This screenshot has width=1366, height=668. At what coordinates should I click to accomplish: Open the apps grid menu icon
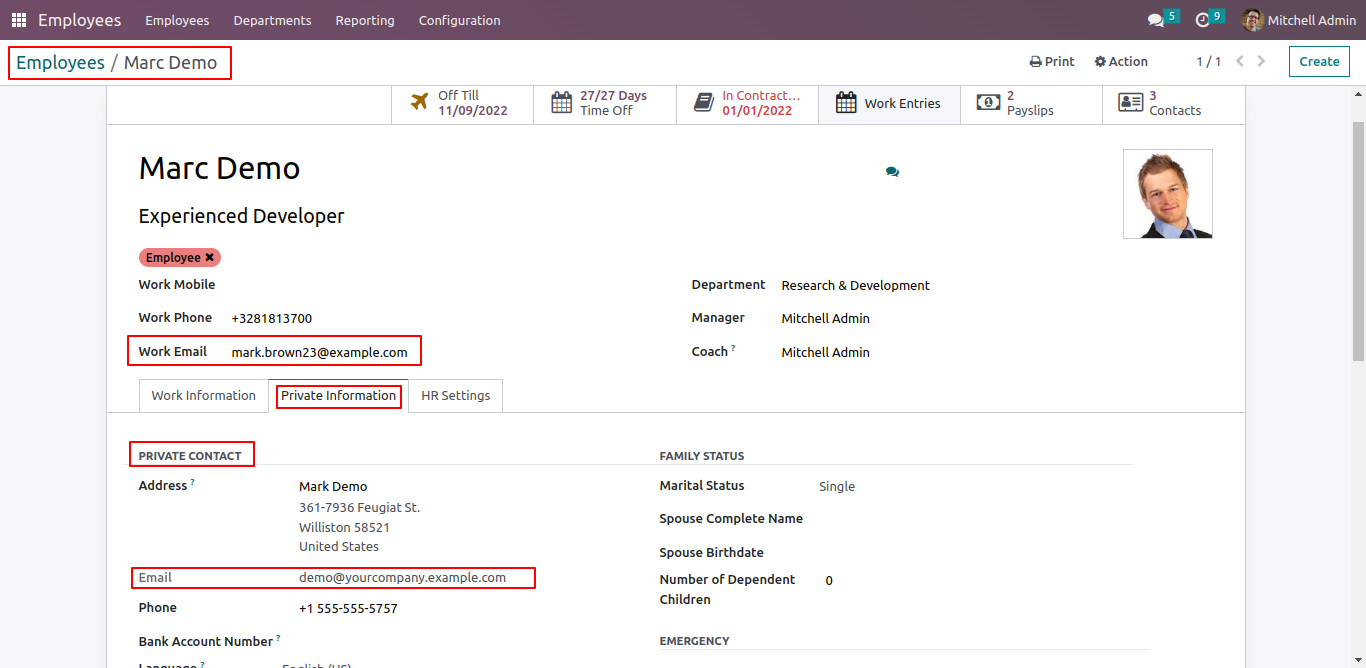coord(19,20)
